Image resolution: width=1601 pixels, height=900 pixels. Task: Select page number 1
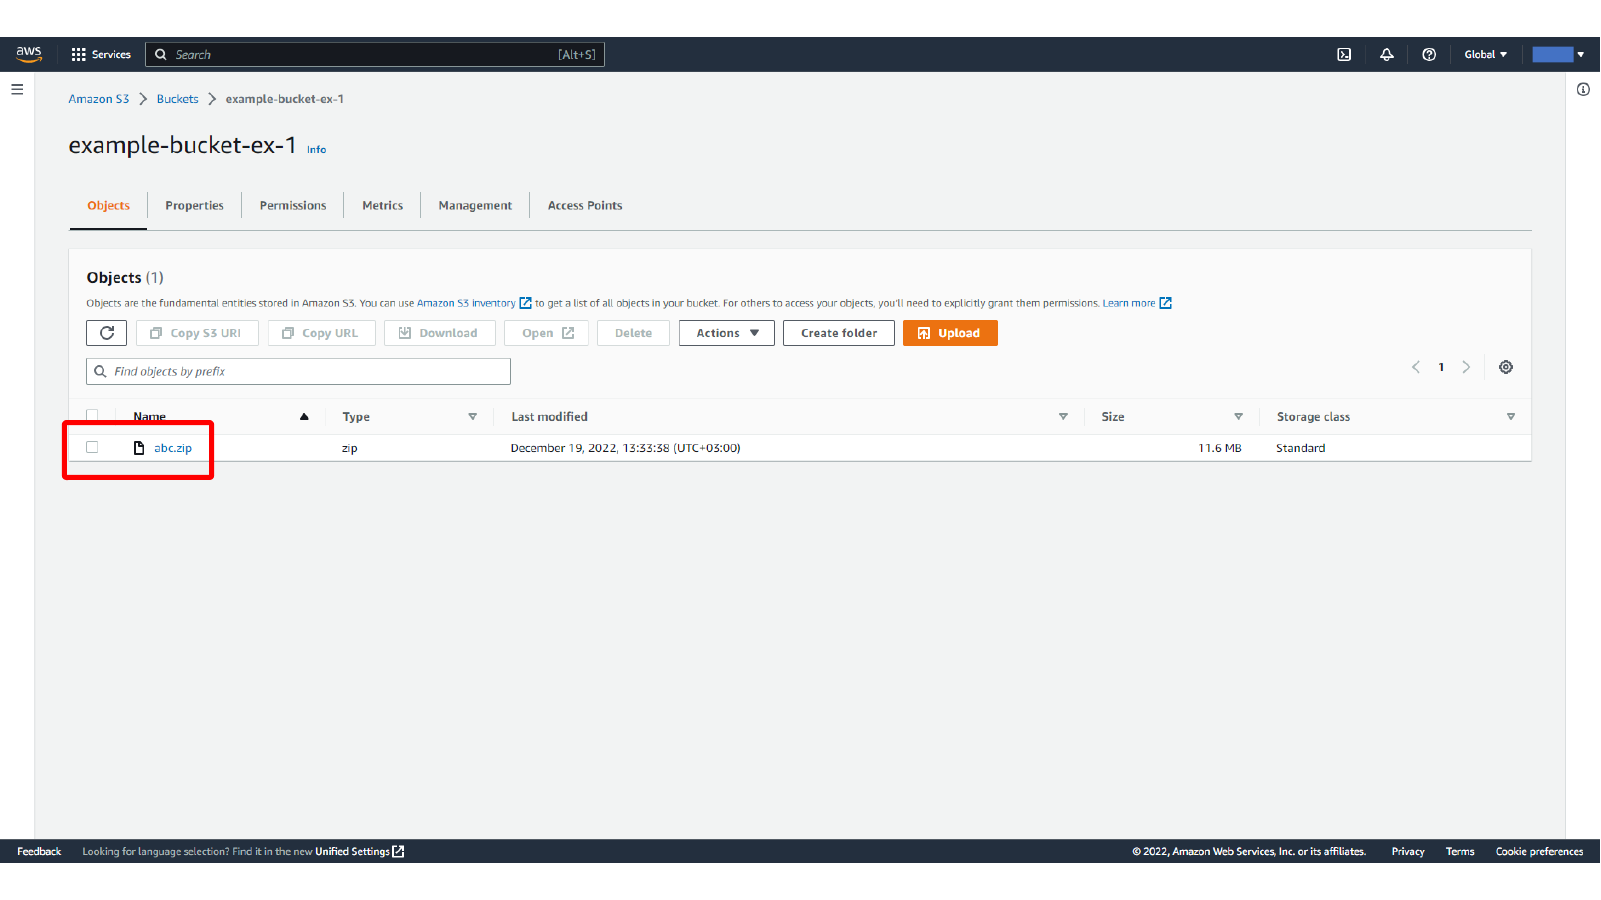tap(1441, 367)
